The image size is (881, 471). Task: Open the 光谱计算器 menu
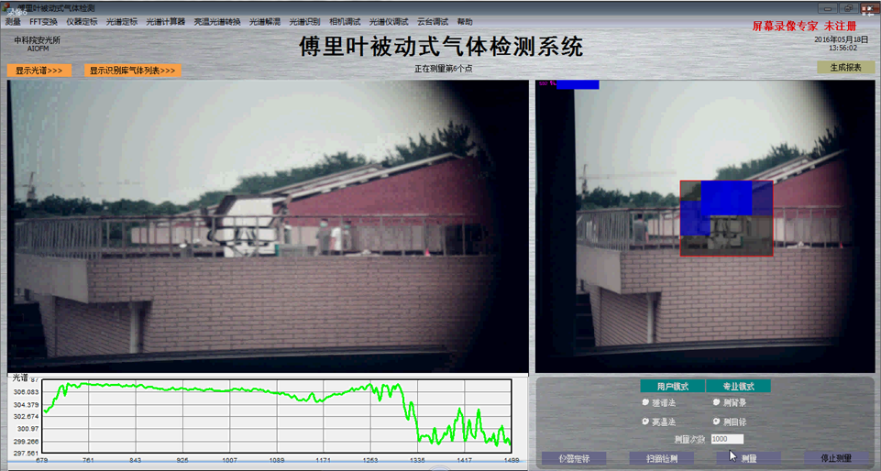coord(166,21)
